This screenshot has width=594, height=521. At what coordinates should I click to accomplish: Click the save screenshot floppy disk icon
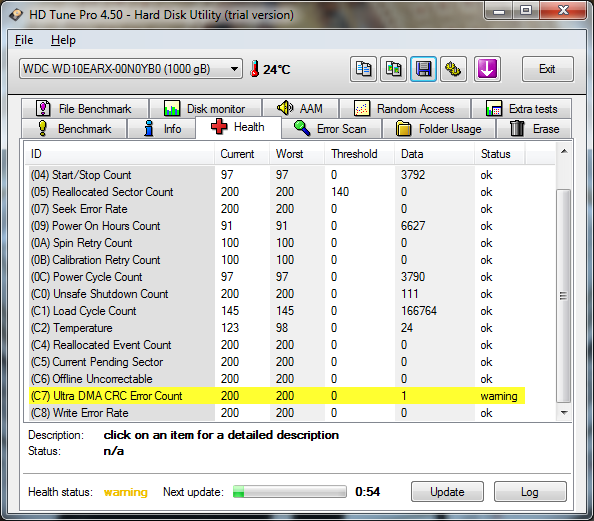tap(423, 69)
